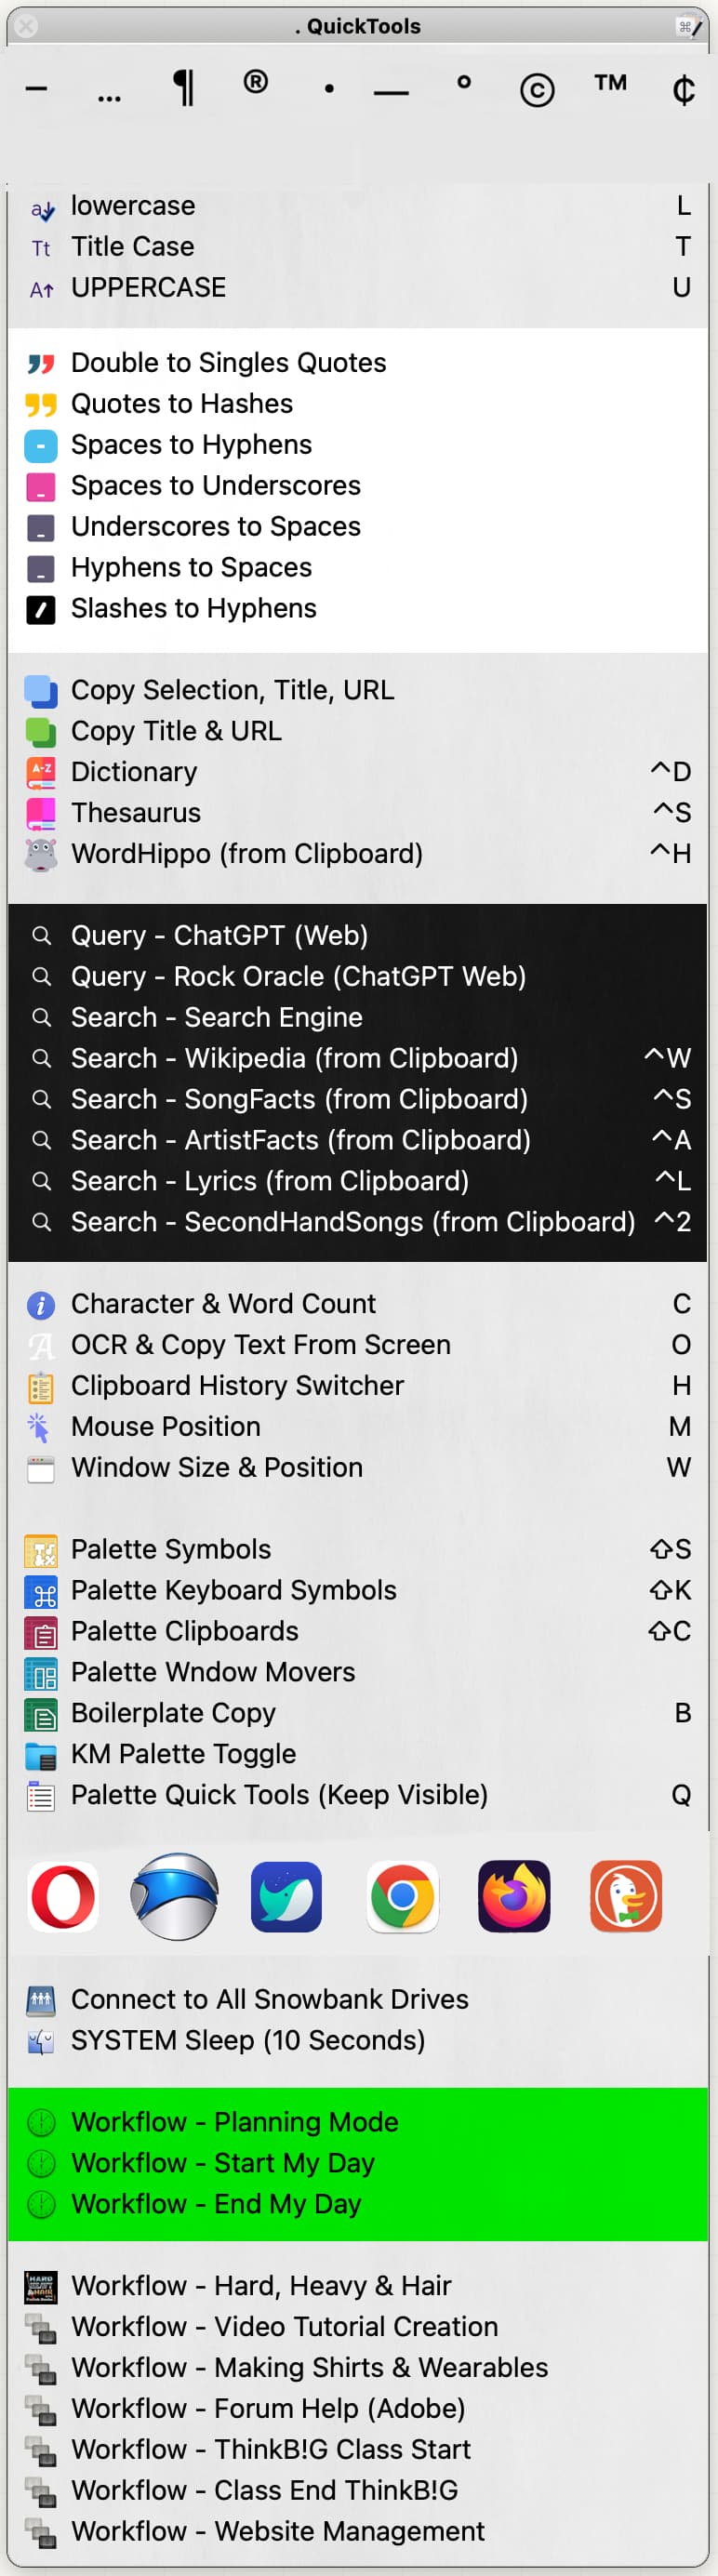The image size is (718, 2576).
Task: Convert text with UPPERCASE
Action: pos(148,287)
